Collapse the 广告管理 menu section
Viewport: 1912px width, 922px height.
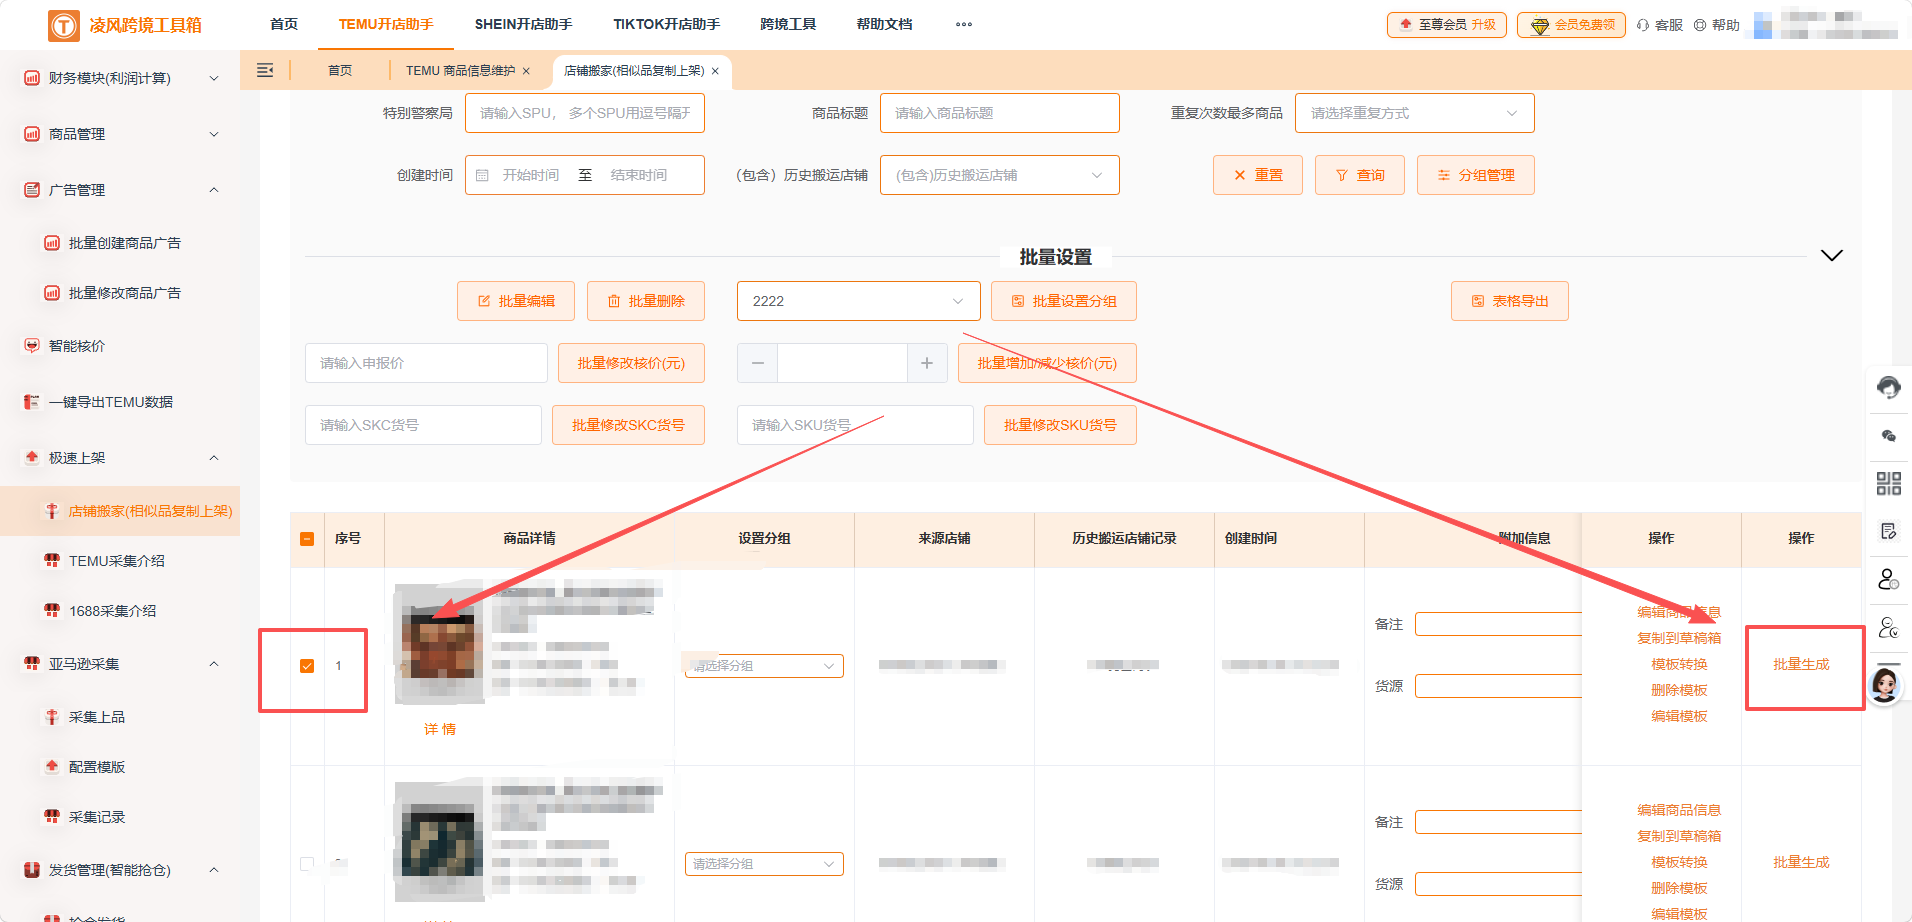[213, 190]
